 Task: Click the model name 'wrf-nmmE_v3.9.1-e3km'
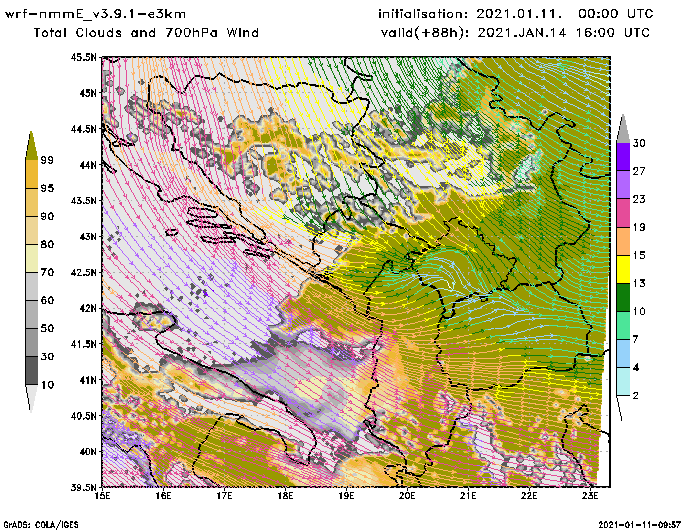click(x=96, y=14)
